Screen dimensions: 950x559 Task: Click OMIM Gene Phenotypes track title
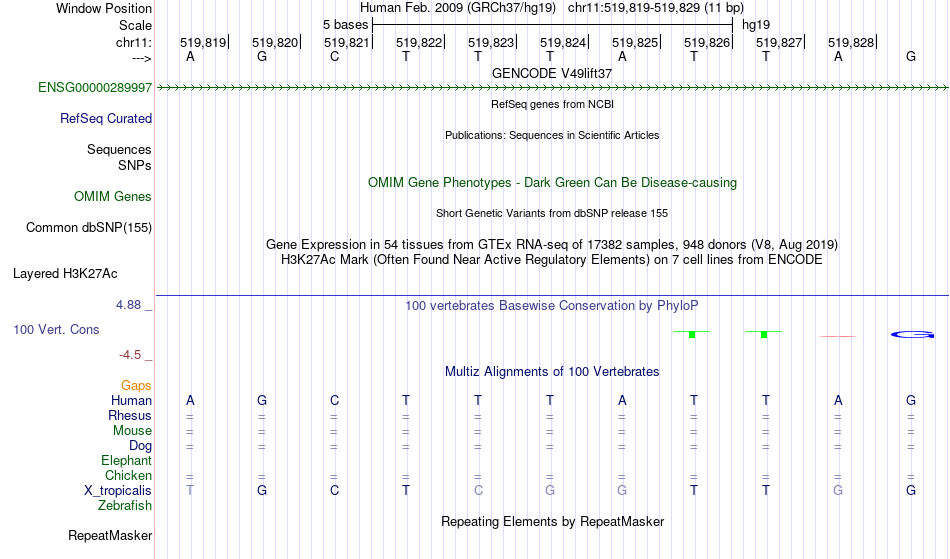click(x=552, y=182)
